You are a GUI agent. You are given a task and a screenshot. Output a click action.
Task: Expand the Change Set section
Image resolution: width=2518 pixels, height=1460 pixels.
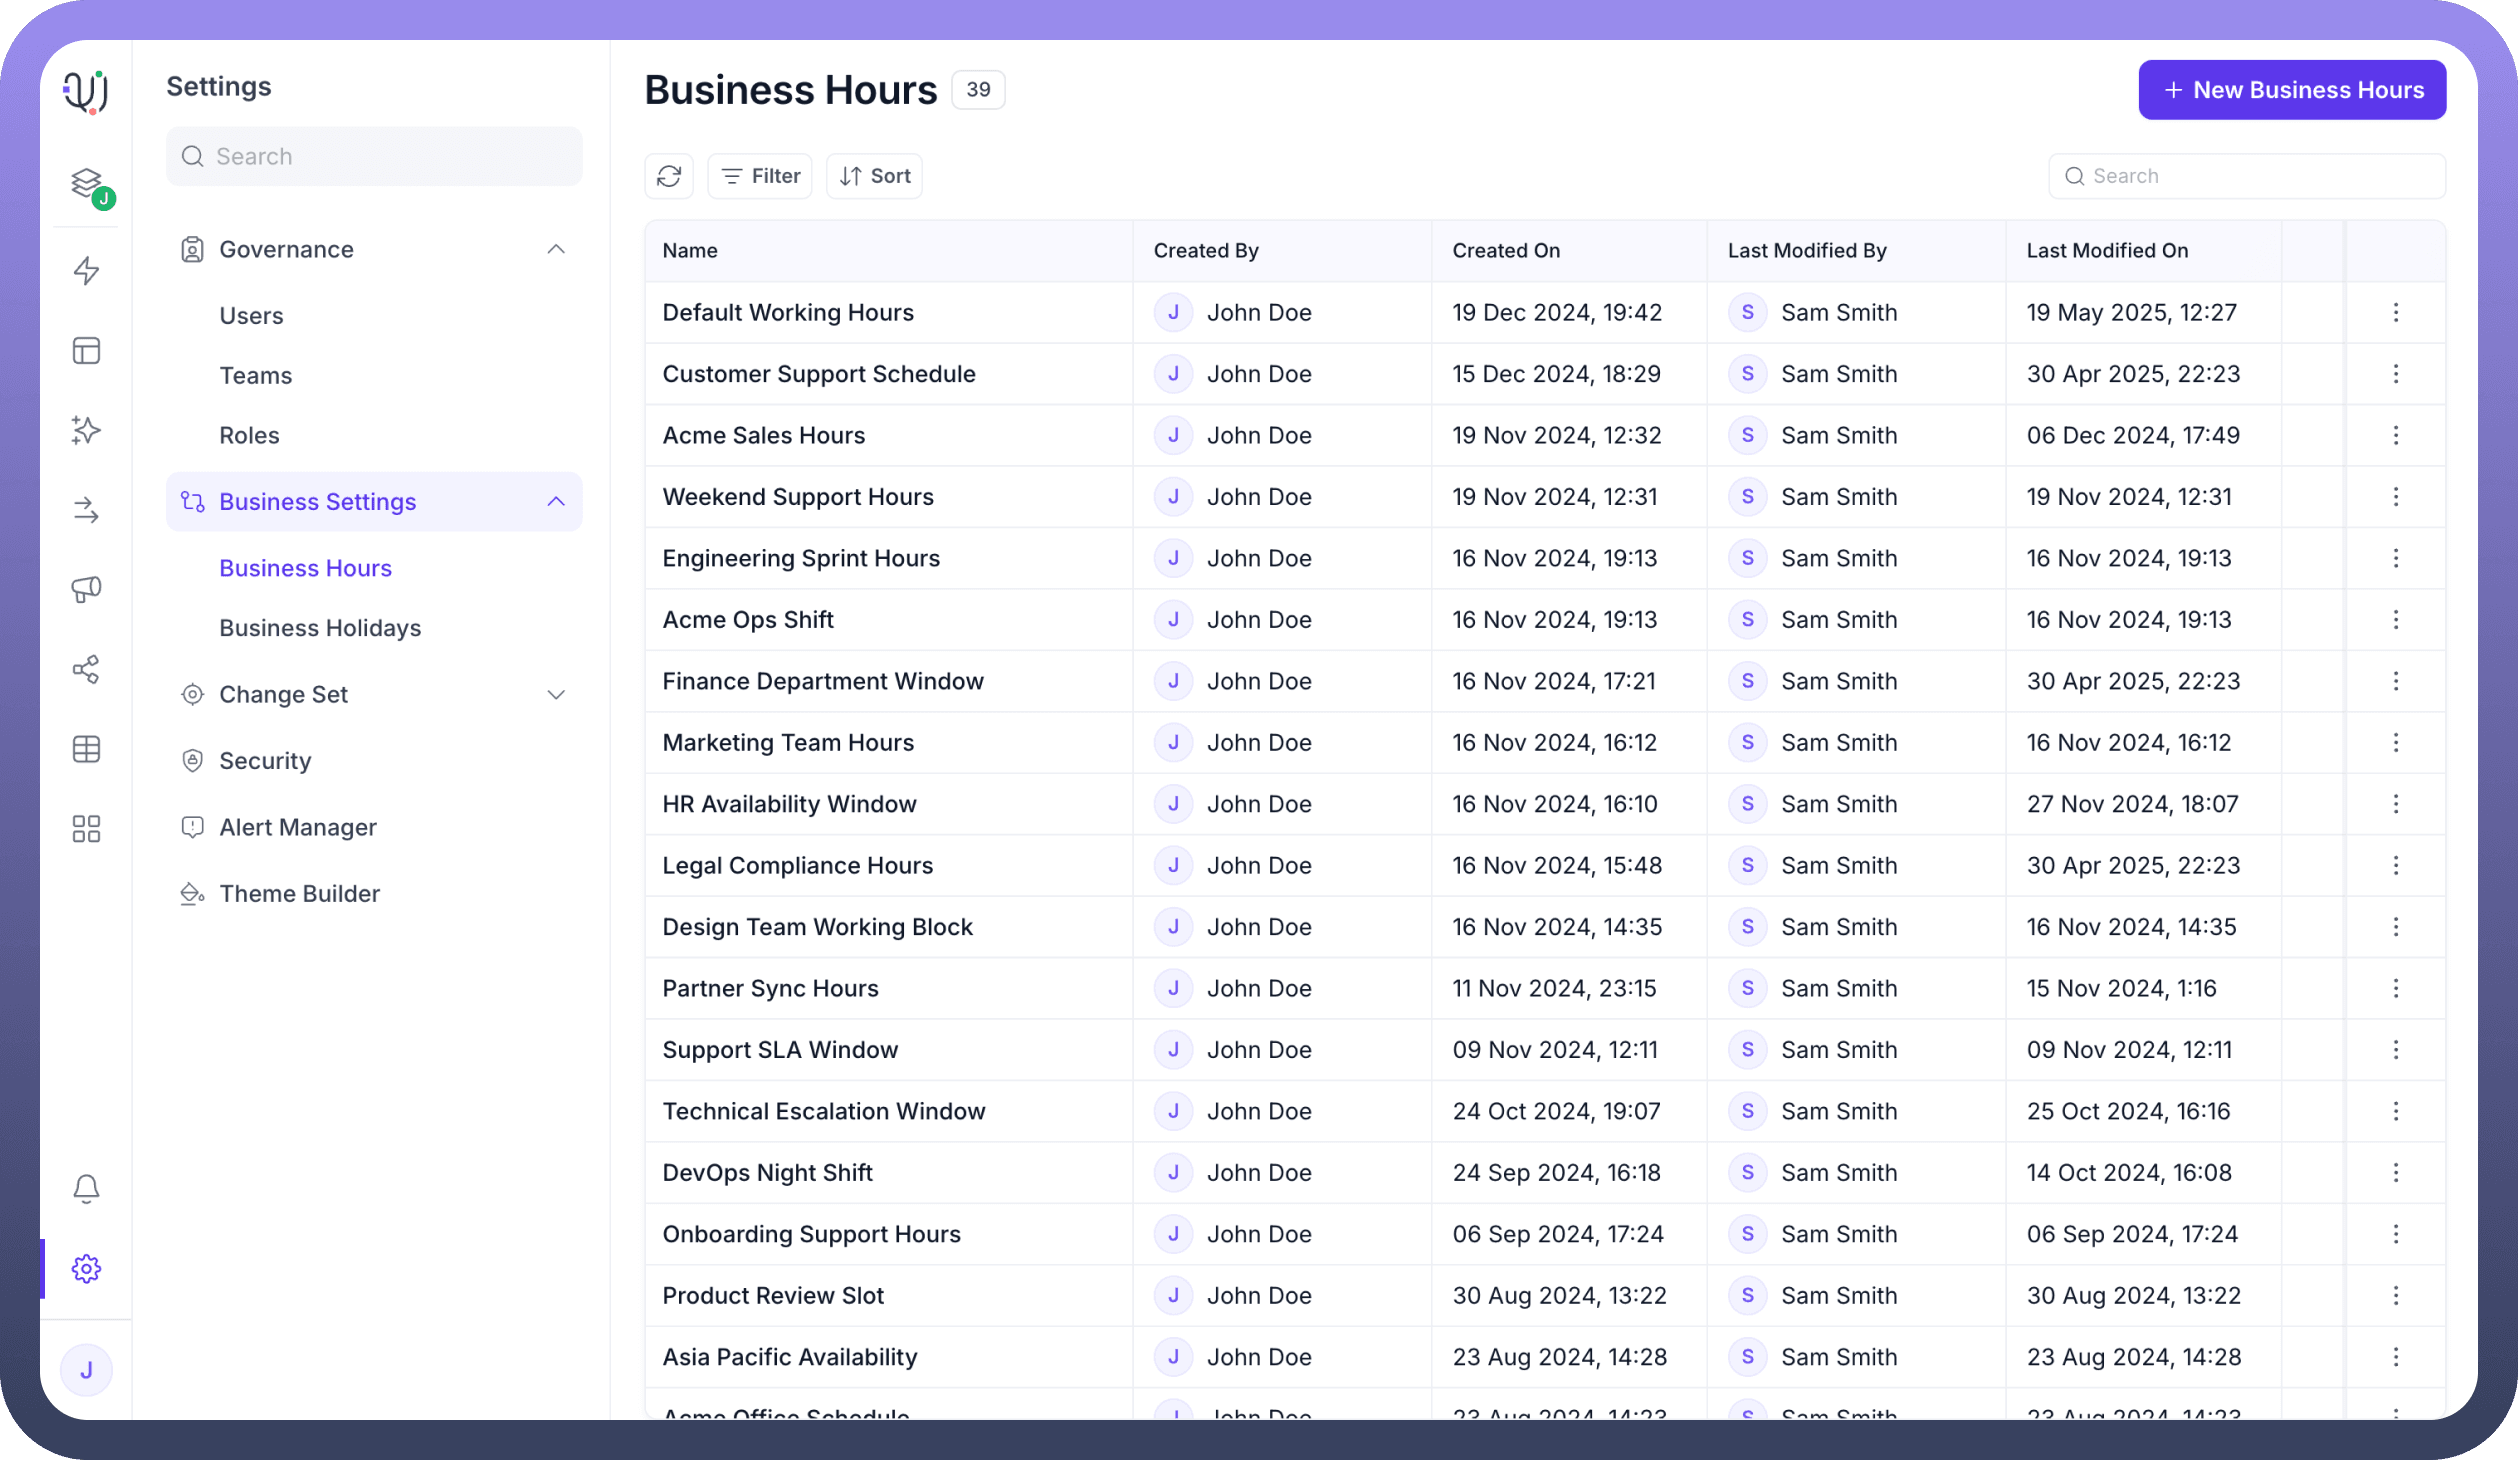tap(556, 694)
